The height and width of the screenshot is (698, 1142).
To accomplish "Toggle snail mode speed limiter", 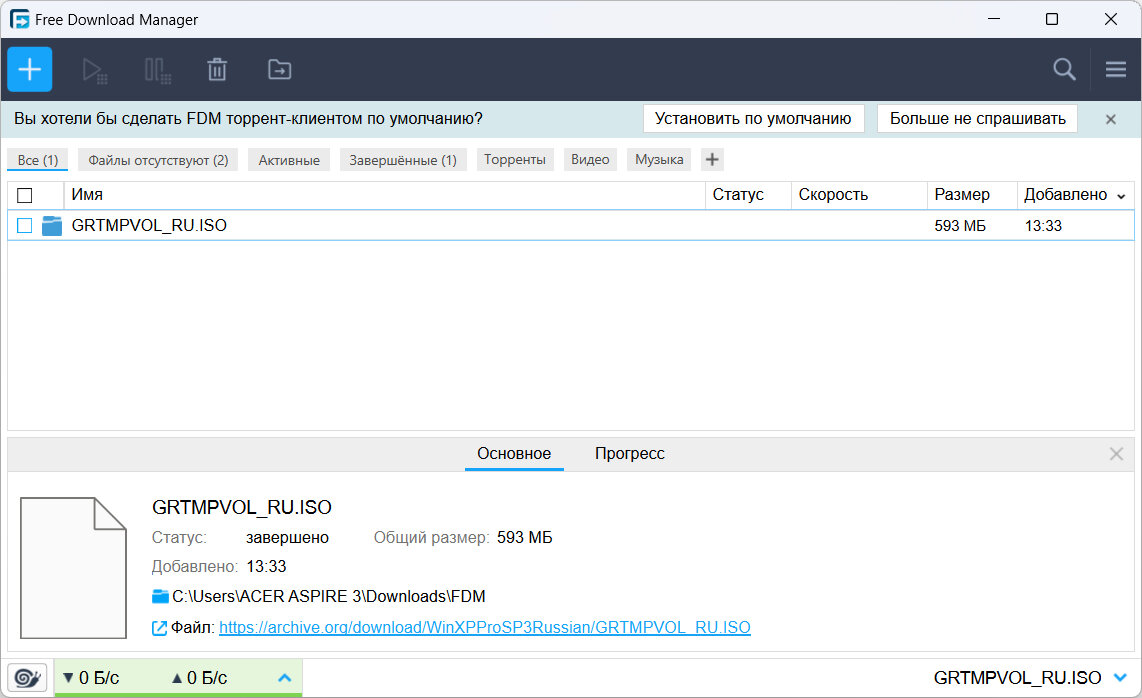I will coord(28,678).
